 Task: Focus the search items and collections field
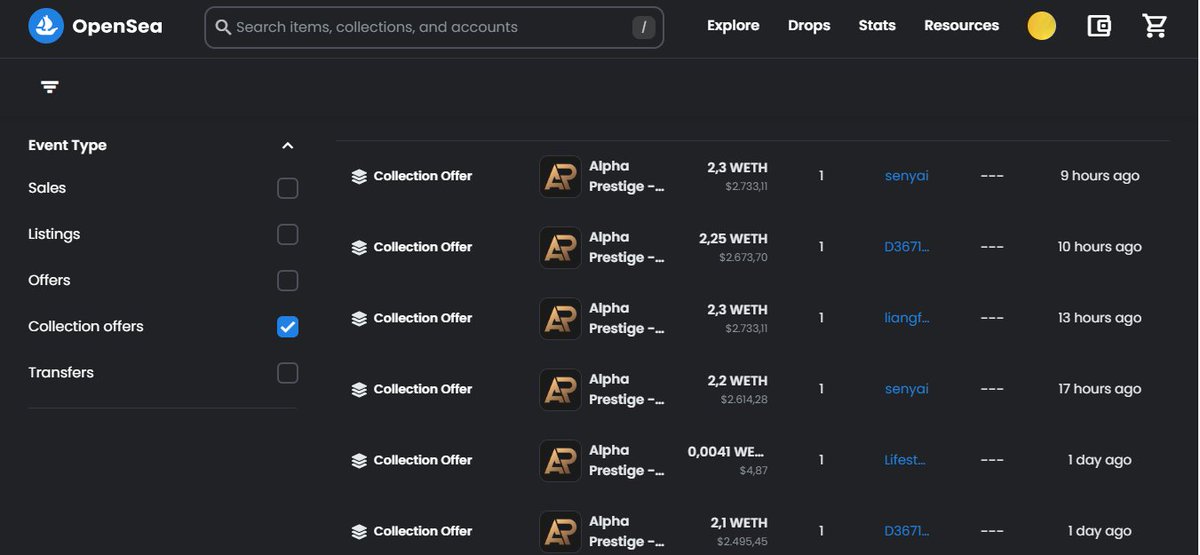pyautogui.click(x=434, y=27)
